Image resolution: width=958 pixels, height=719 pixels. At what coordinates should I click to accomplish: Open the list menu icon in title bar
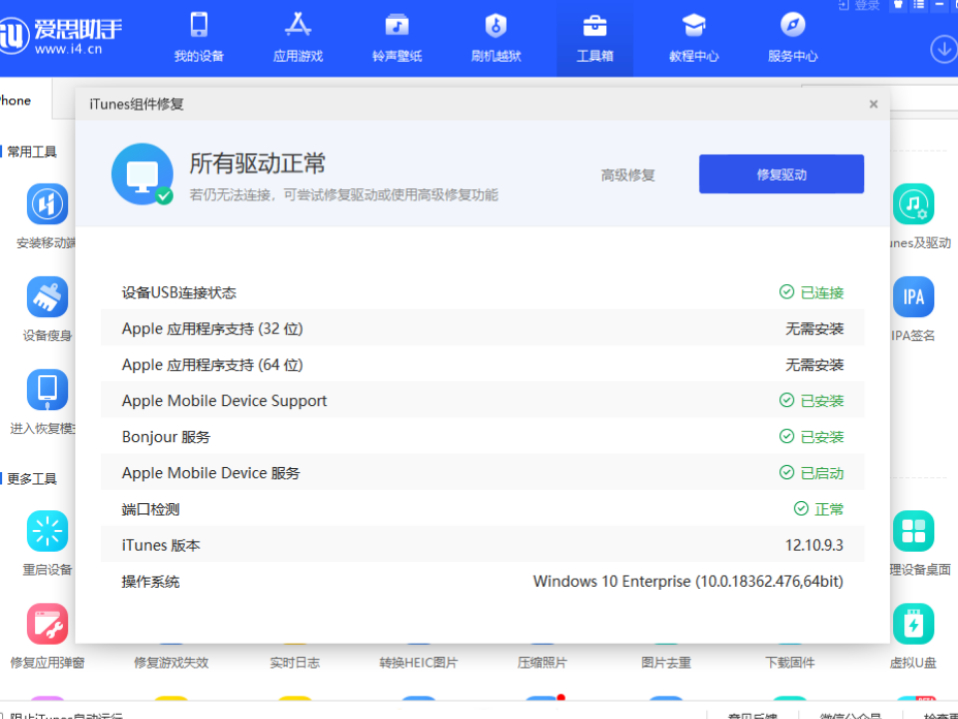(x=918, y=4)
